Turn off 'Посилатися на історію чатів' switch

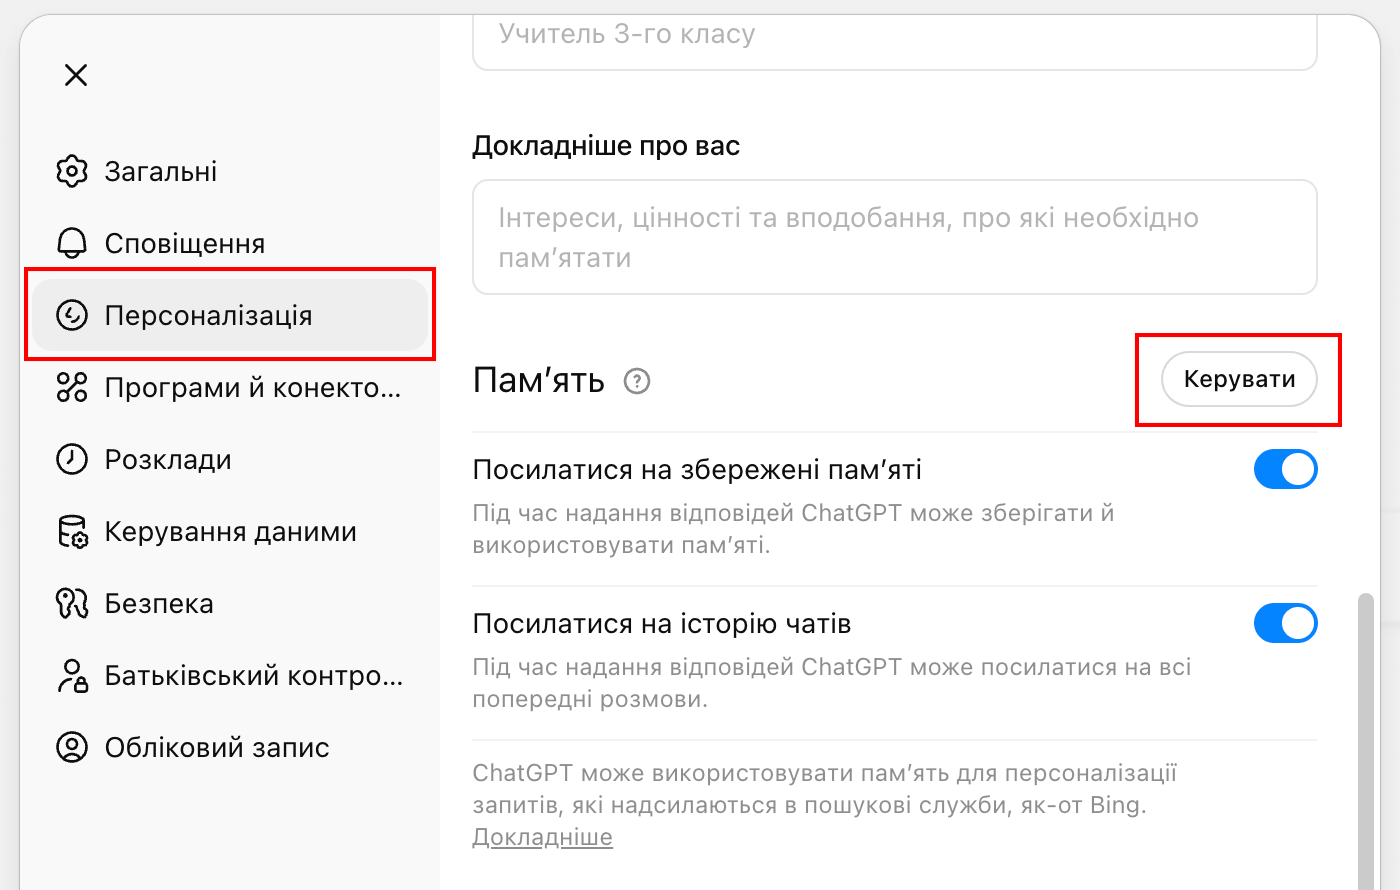tap(1285, 623)
